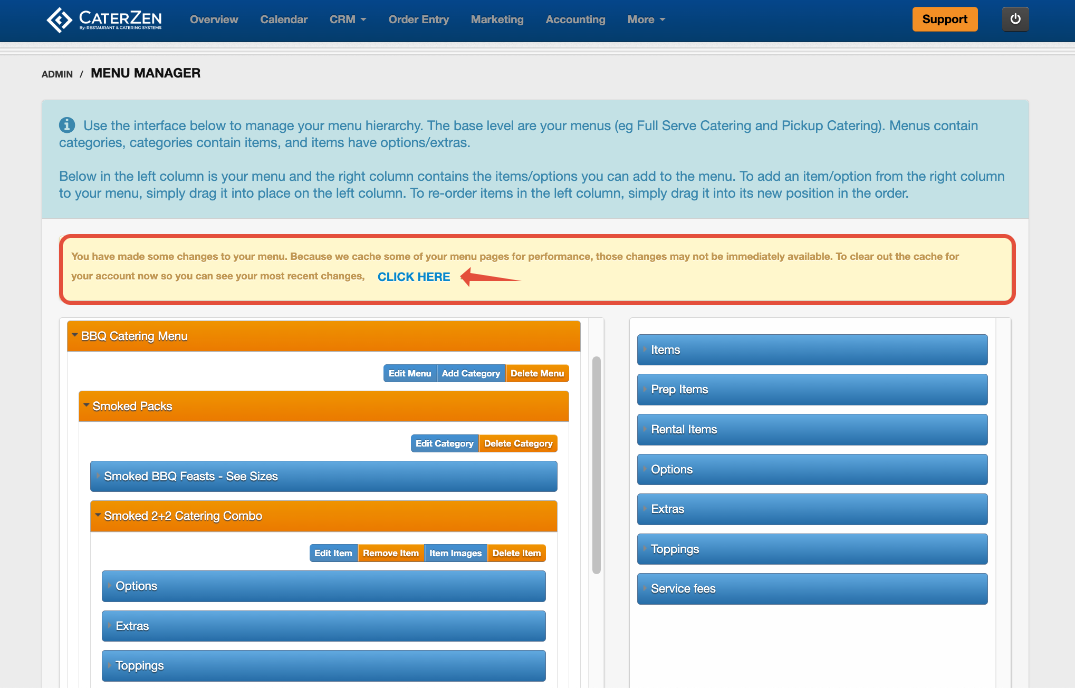Screen dimensions: 1075x688
Task: Click the orange Support button
Action: click(x=945, y=19)
